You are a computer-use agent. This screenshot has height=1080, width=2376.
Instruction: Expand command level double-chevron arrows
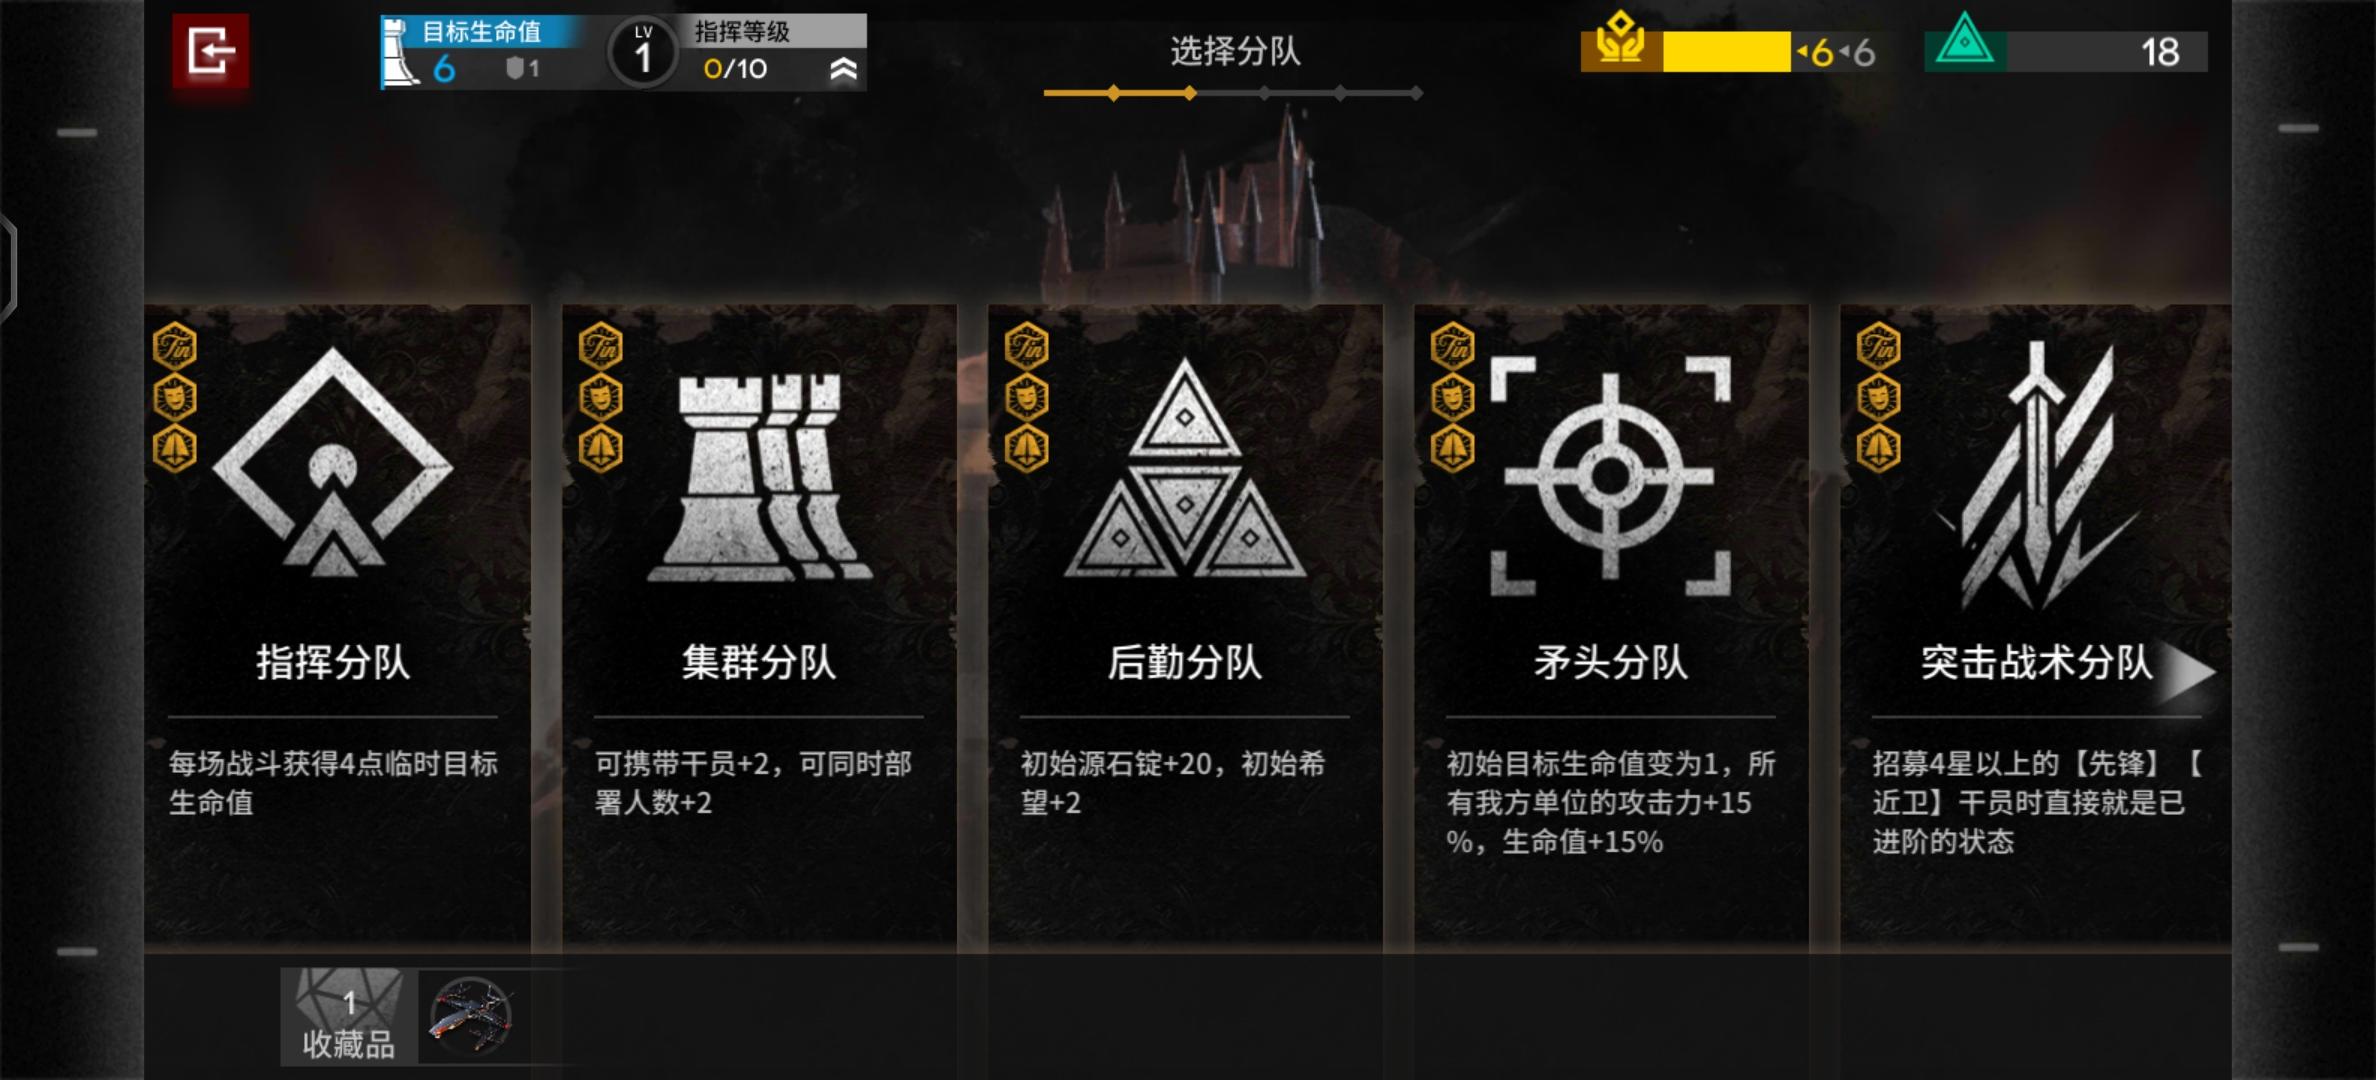click(843, 68)
